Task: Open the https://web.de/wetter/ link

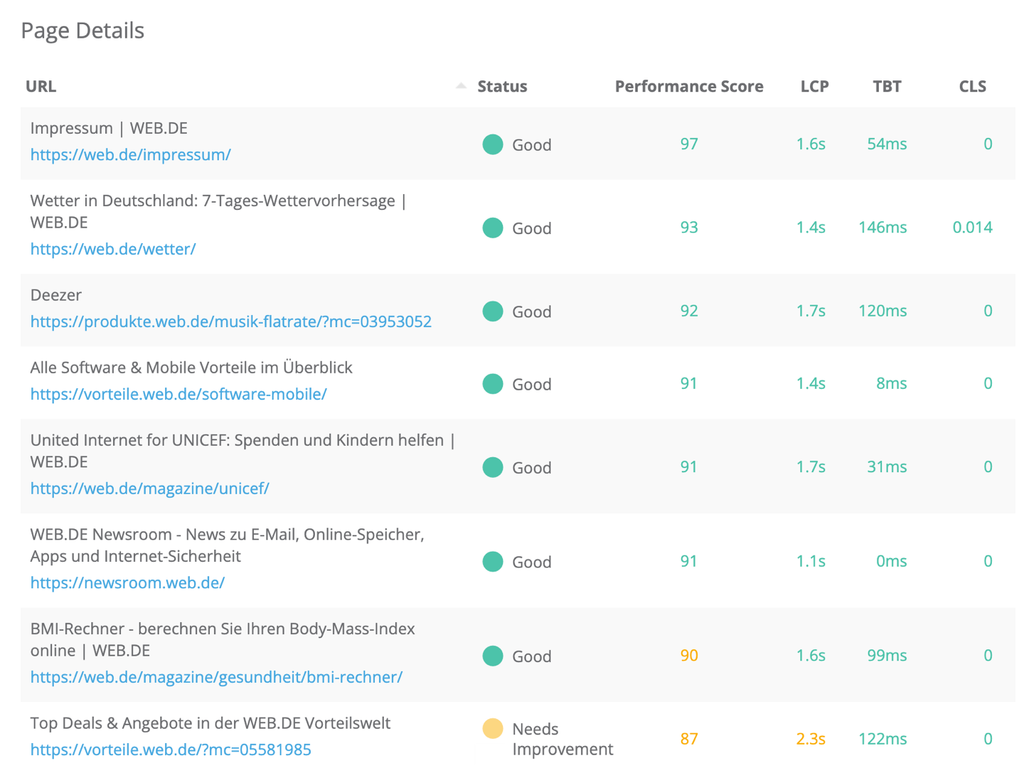Action: pos(113,249)
